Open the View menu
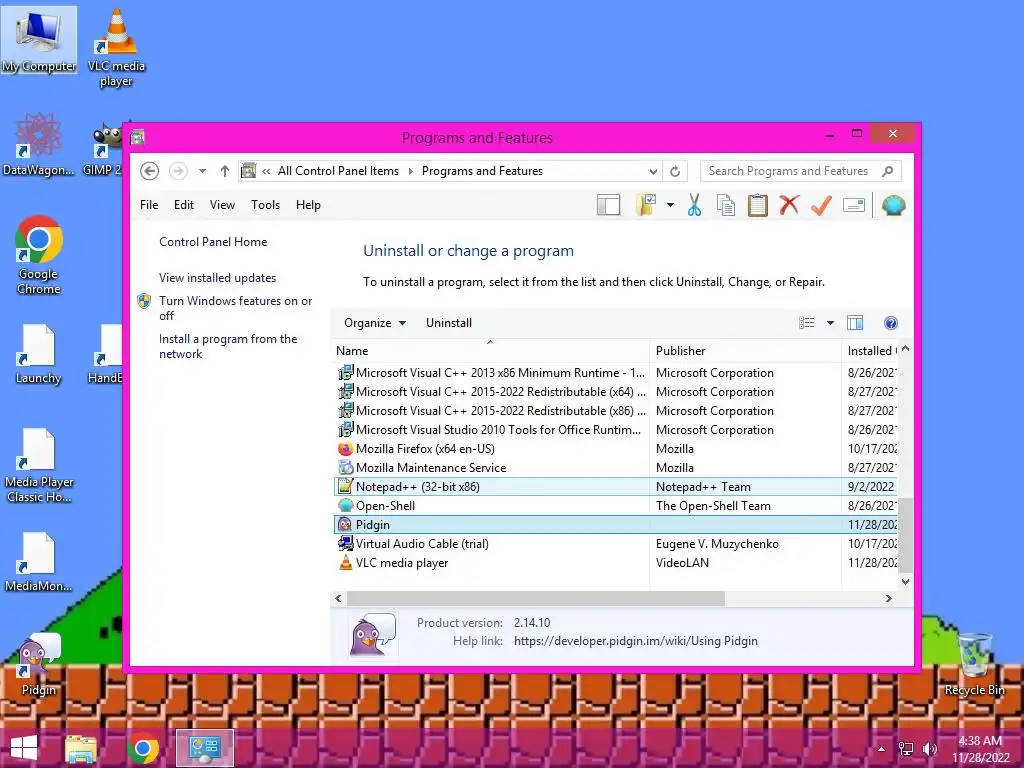 pos(222,205)
